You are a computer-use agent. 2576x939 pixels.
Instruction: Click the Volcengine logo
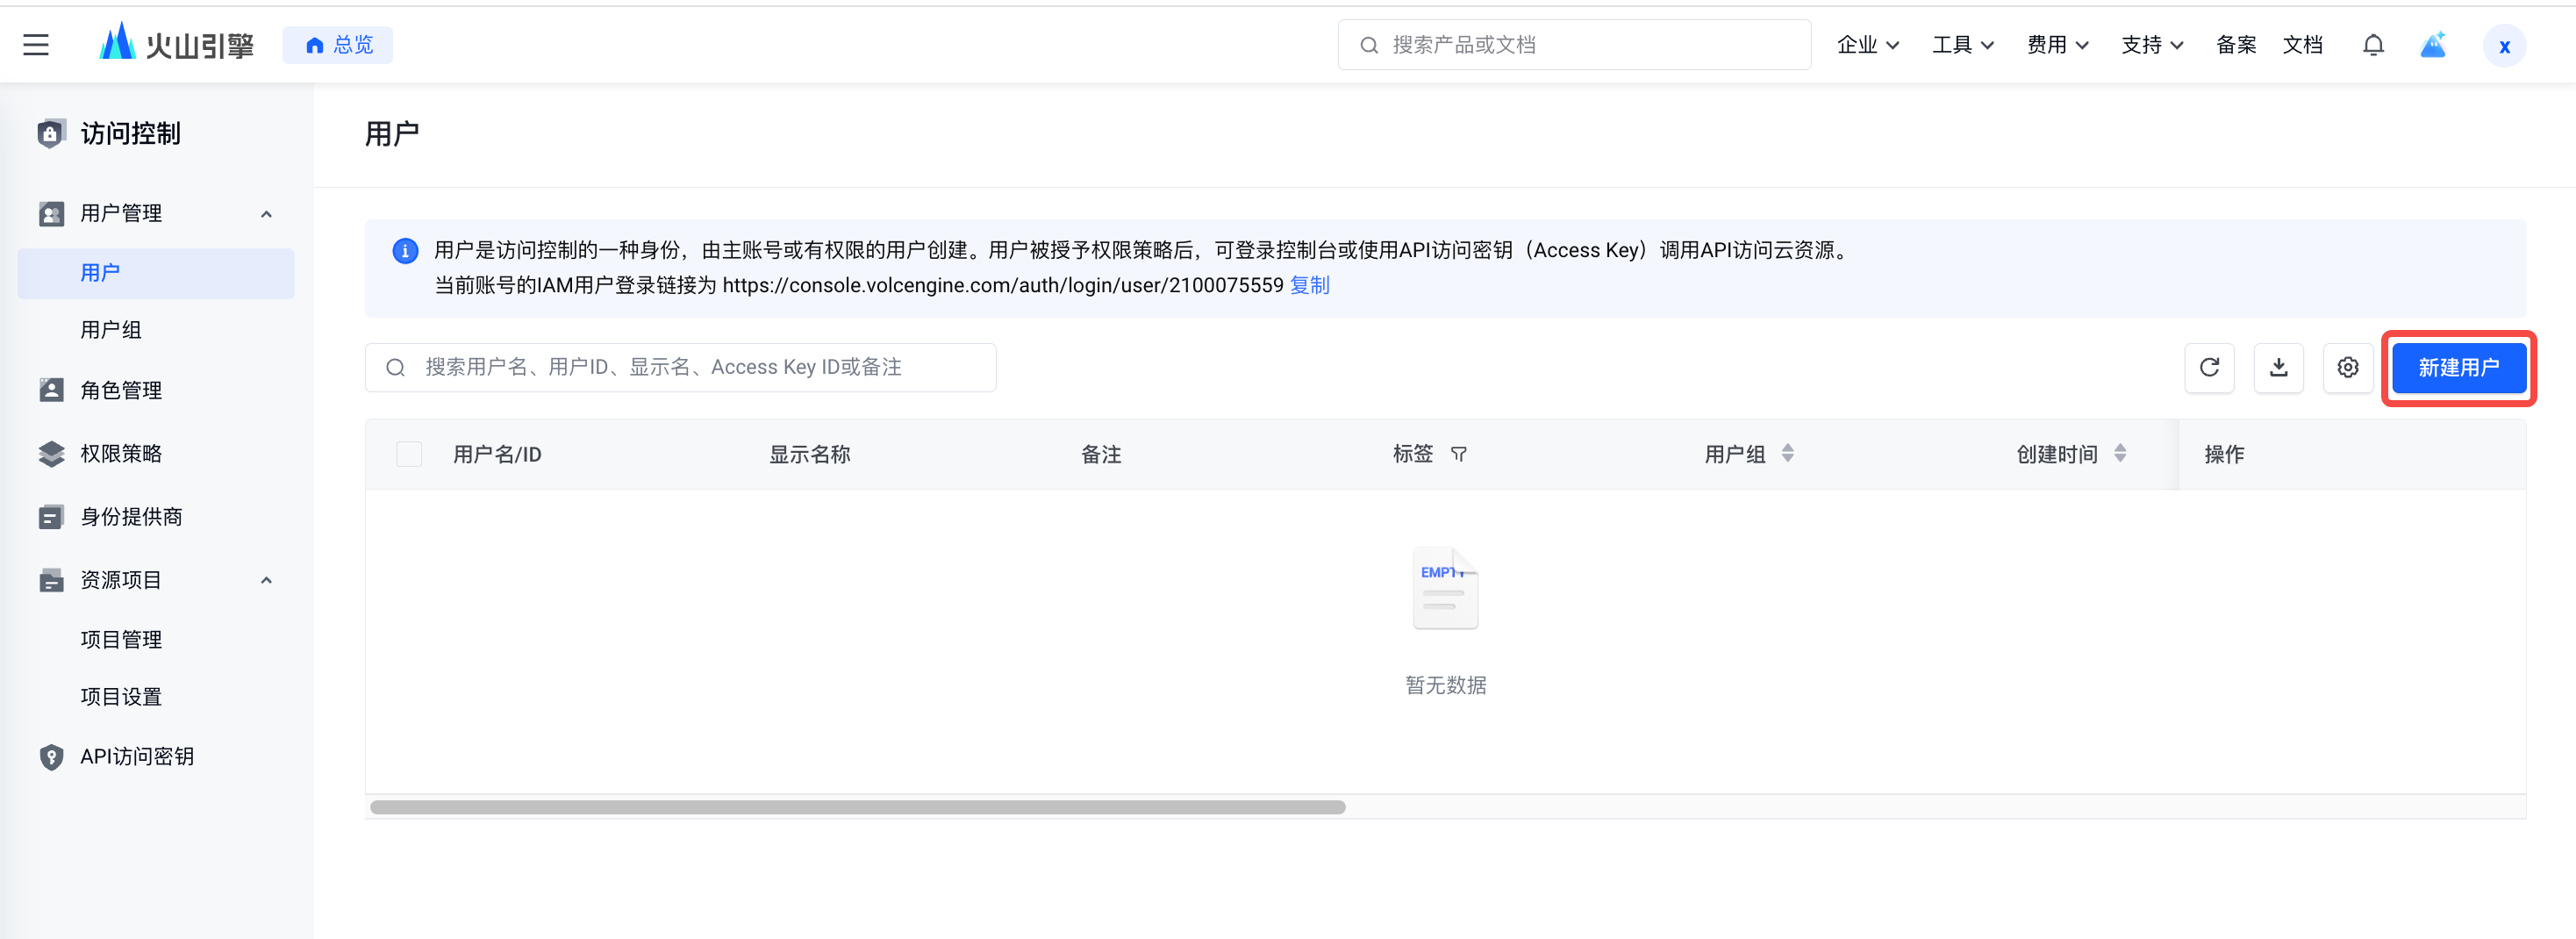pyautogui.click(x=176, y=44)
